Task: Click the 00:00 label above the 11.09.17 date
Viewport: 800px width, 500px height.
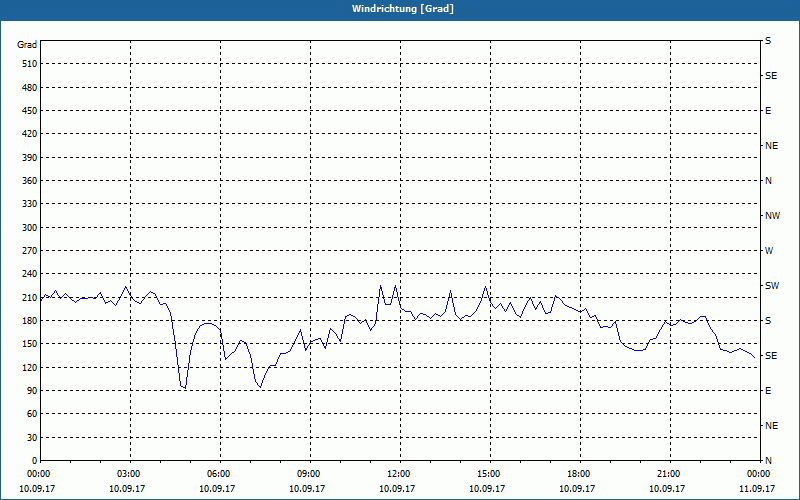Action: pyautogui.click(x=759, y=474)
